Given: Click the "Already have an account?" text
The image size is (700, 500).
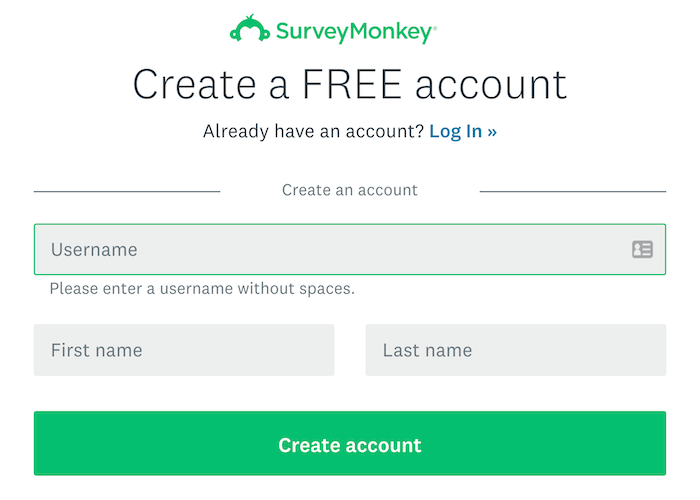Looking at the screenshot, I should pos(313,131).
